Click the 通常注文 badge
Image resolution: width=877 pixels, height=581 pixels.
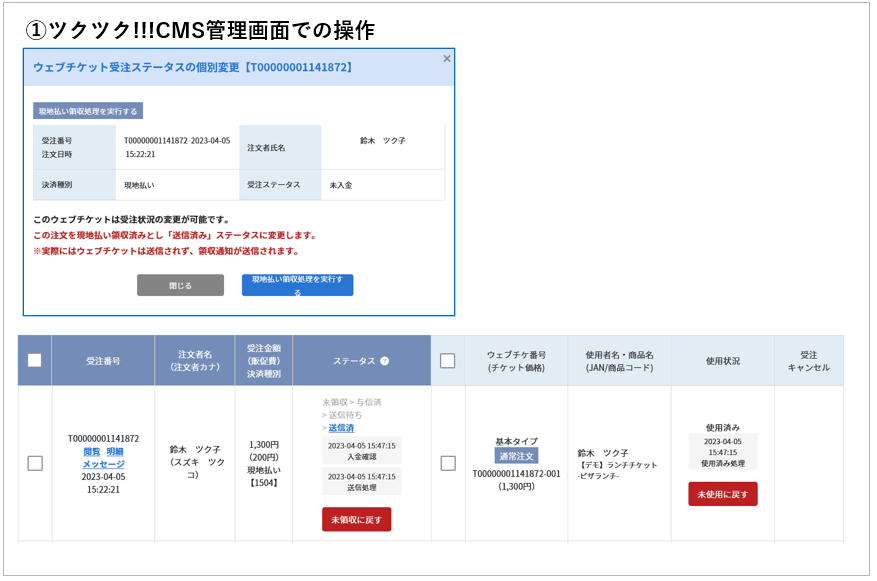[x=516, y=456]
